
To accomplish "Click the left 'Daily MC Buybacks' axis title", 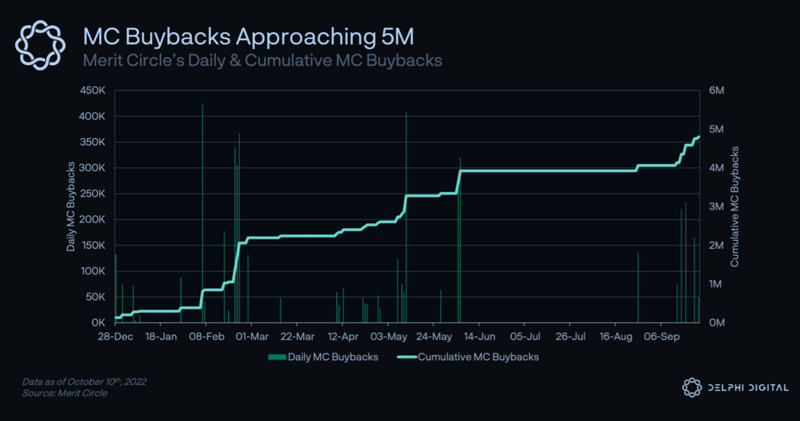I will coord(72,205).
